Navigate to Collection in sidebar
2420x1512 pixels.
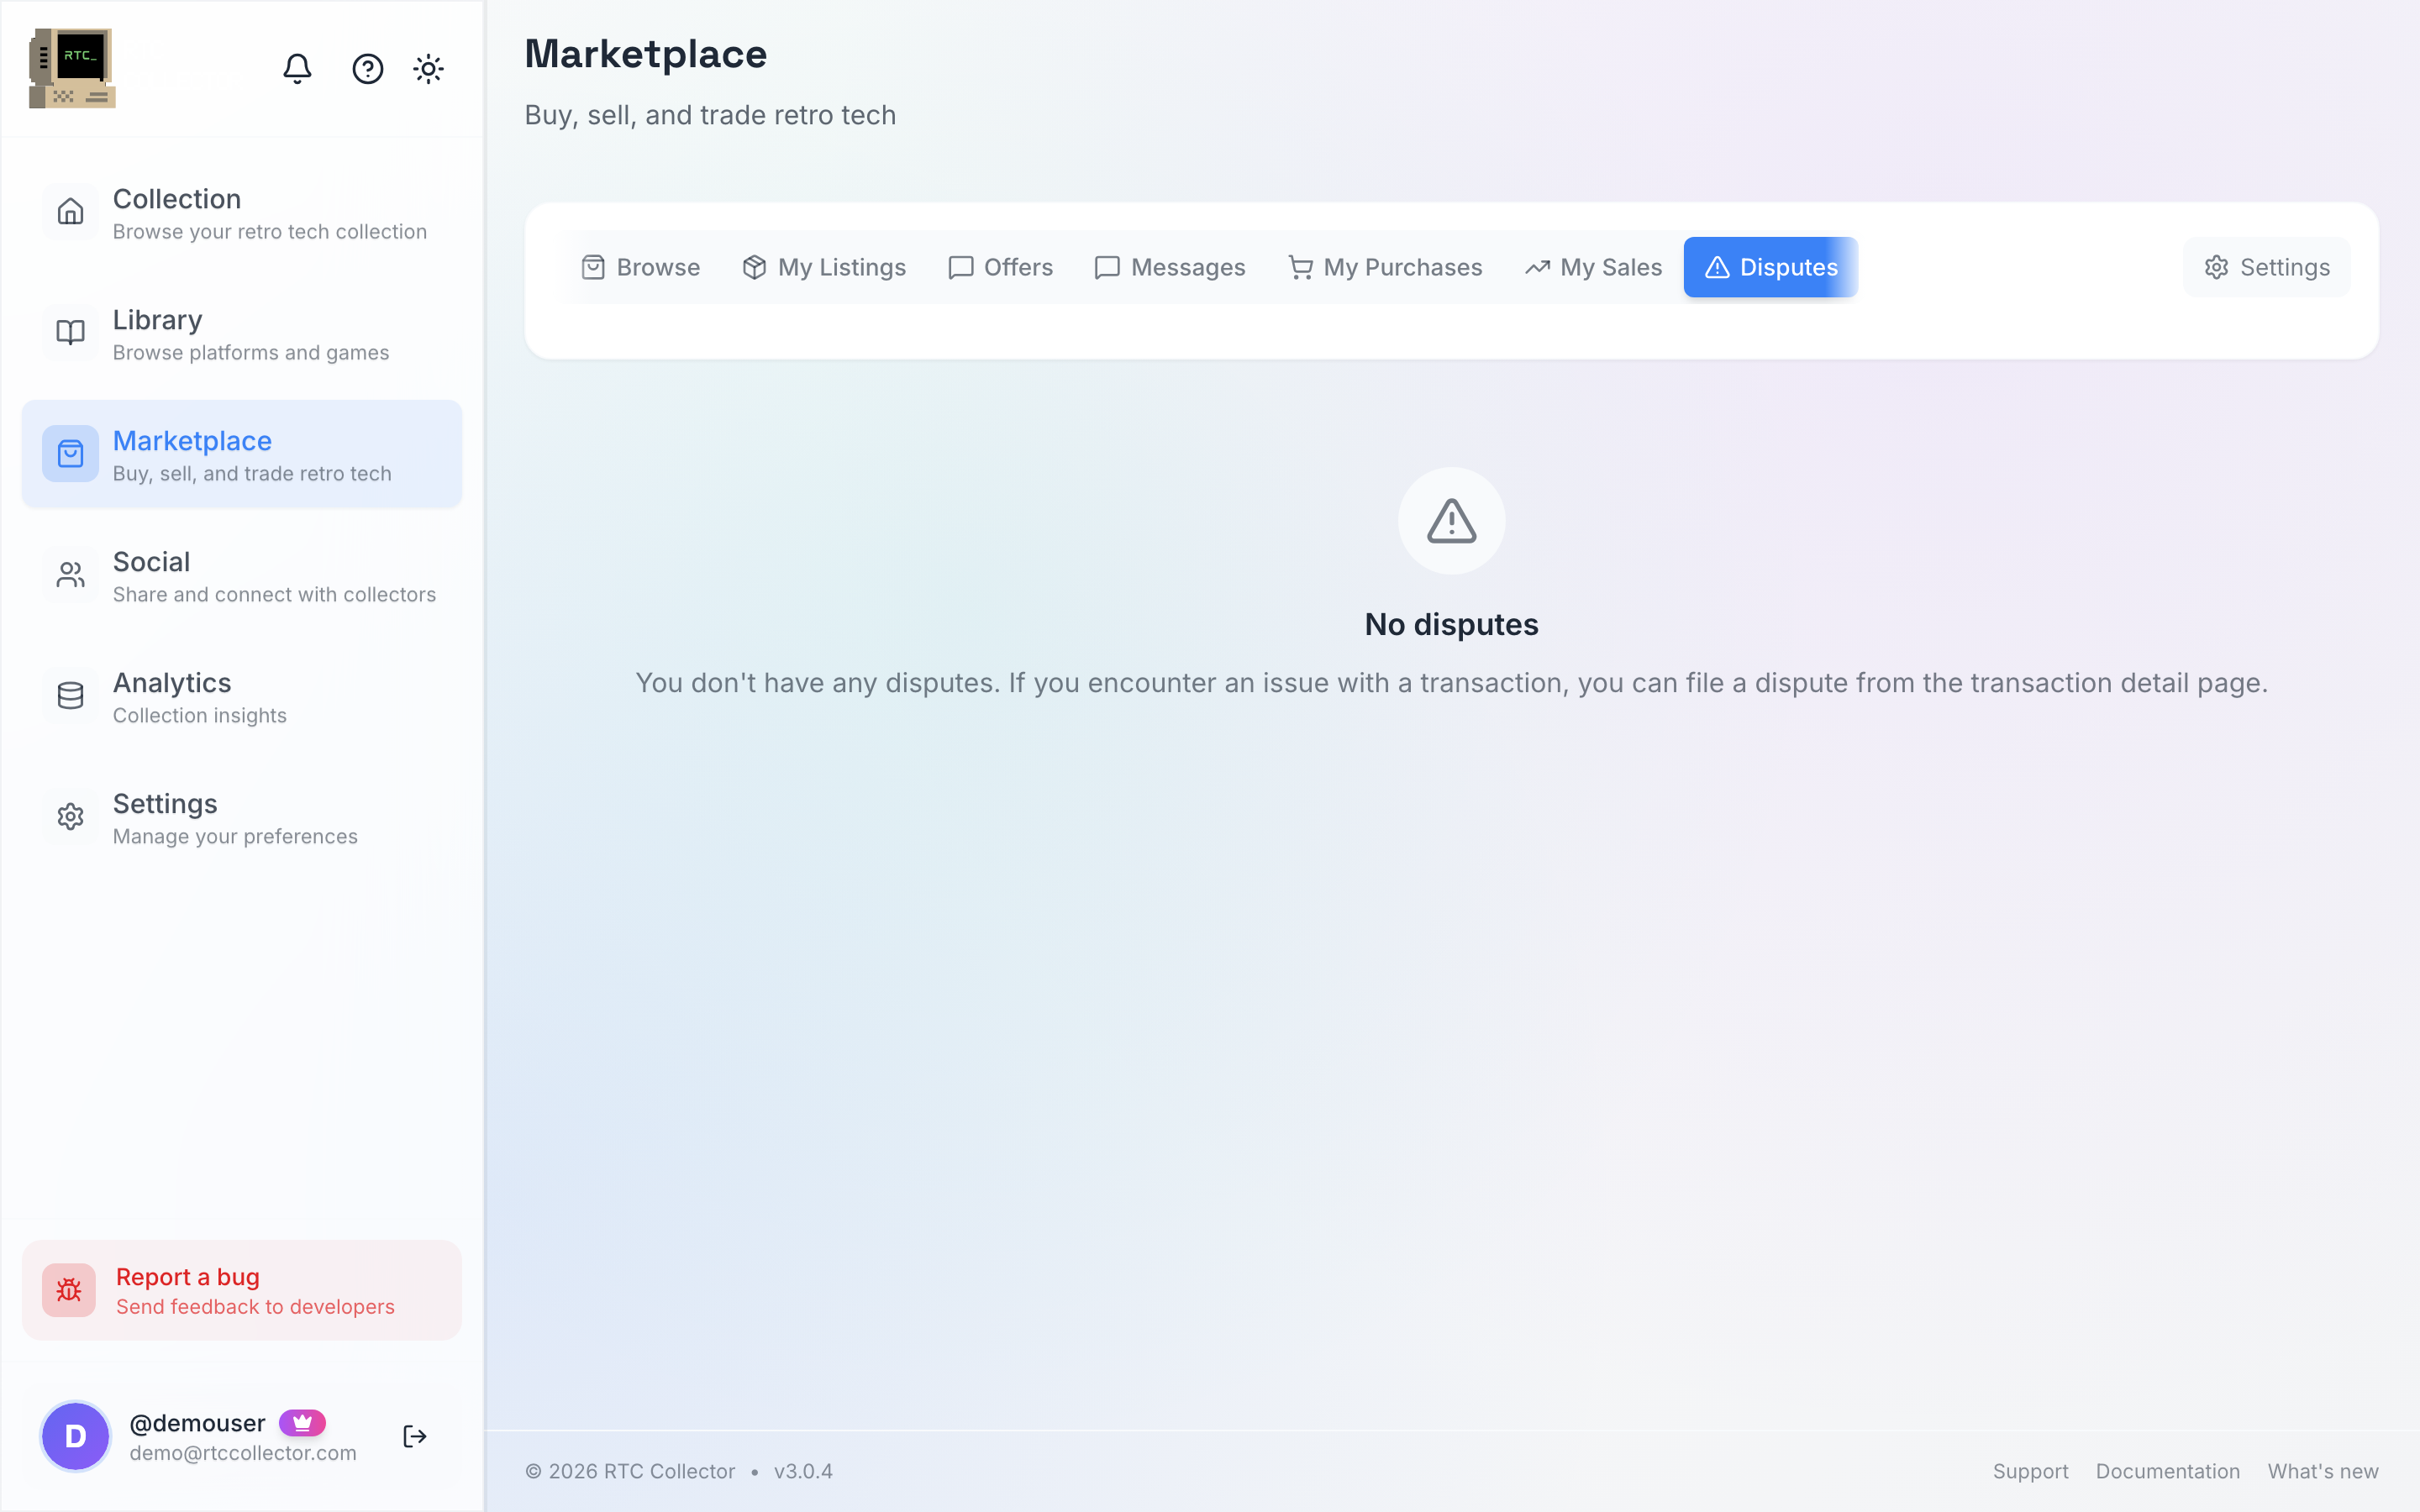(x=242, y=212)
